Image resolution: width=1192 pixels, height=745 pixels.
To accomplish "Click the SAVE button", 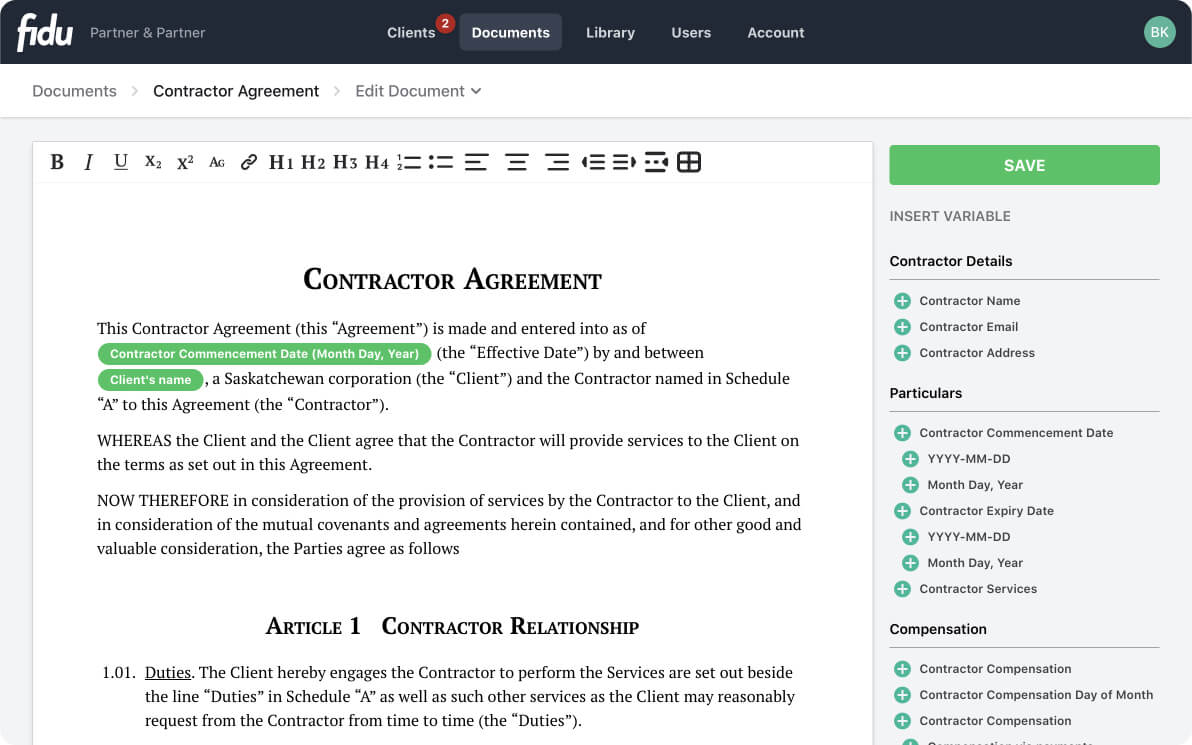I will 1024,164.
